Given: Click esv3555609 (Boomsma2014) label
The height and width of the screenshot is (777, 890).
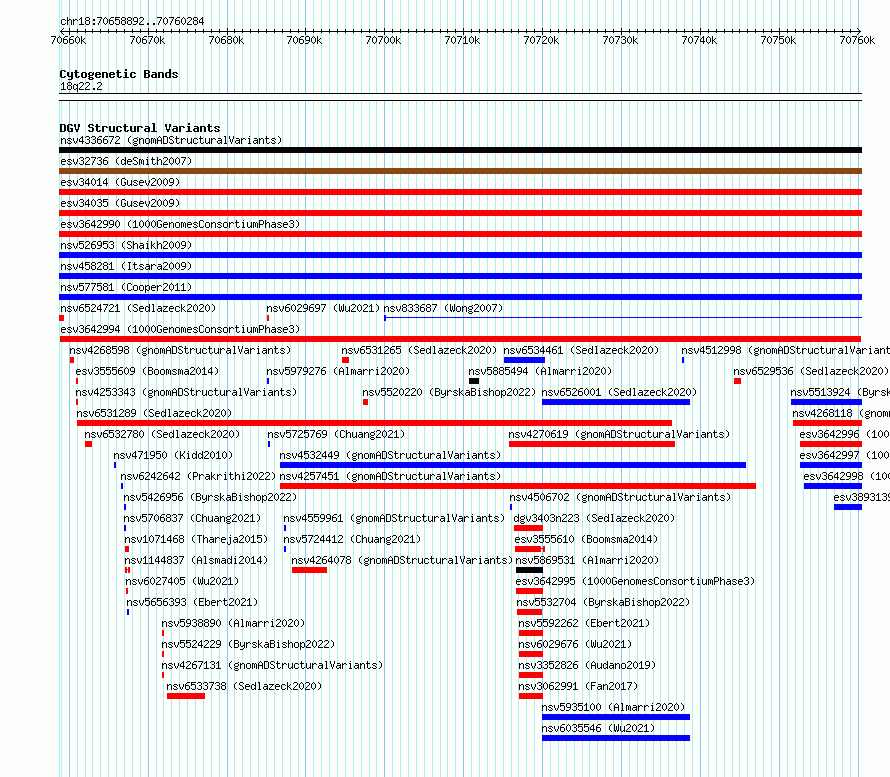Looking at the screenshot, I should [x=147, y=371].
